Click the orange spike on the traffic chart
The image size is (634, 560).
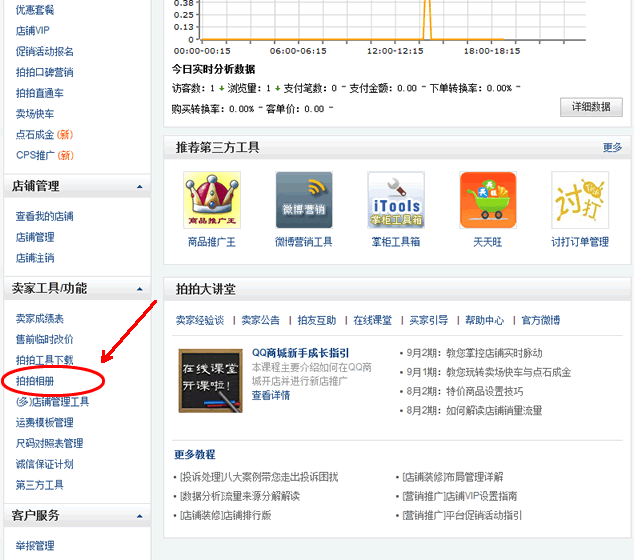click(x=427, y=18)
